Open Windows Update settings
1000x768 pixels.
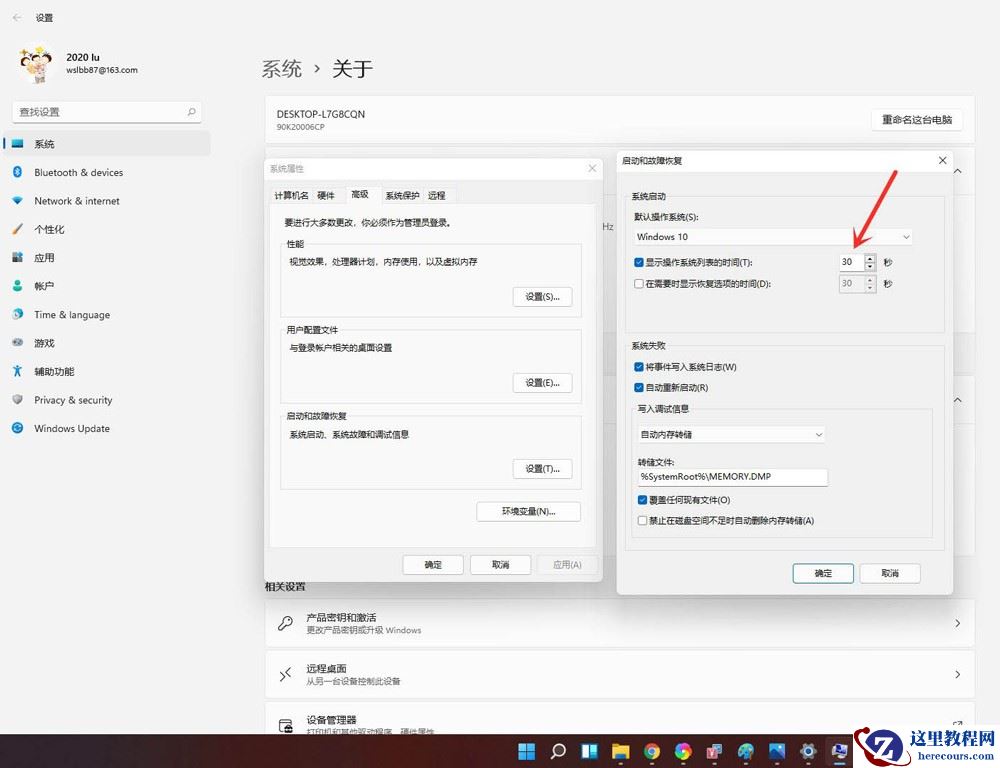click(70, 428)
